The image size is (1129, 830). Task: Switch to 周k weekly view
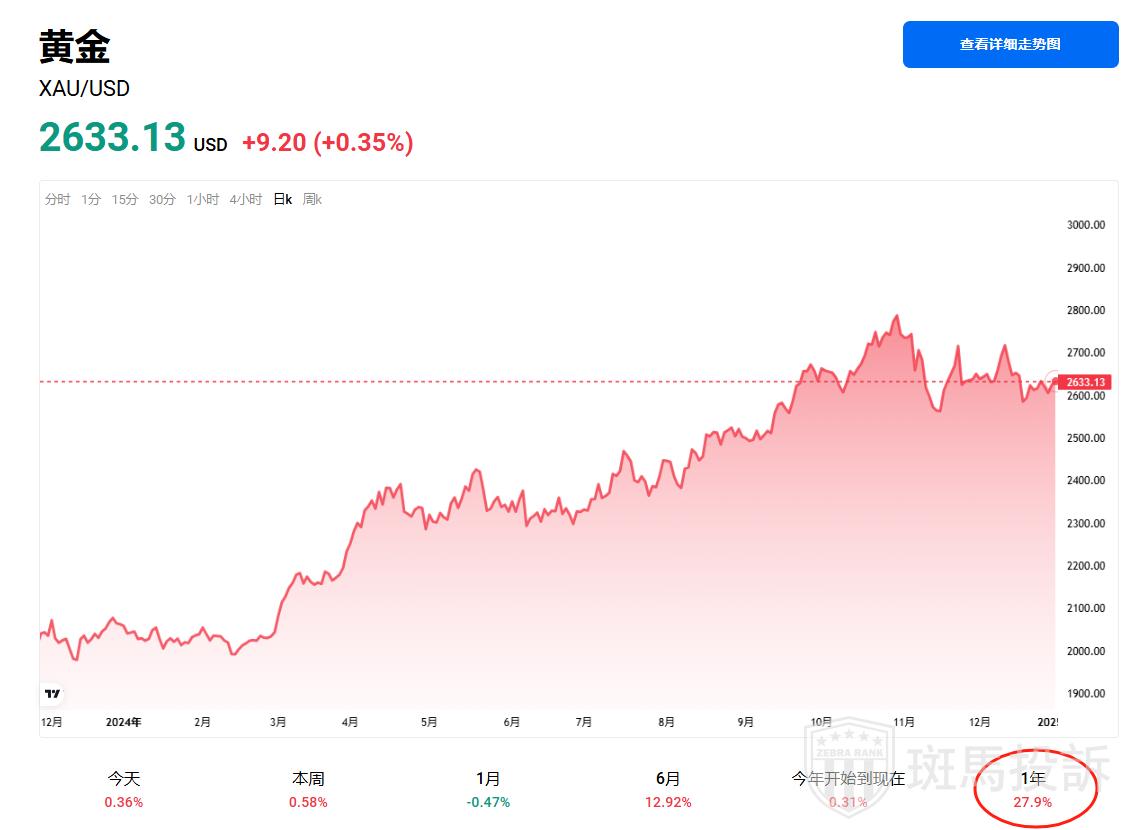point(312,199)
